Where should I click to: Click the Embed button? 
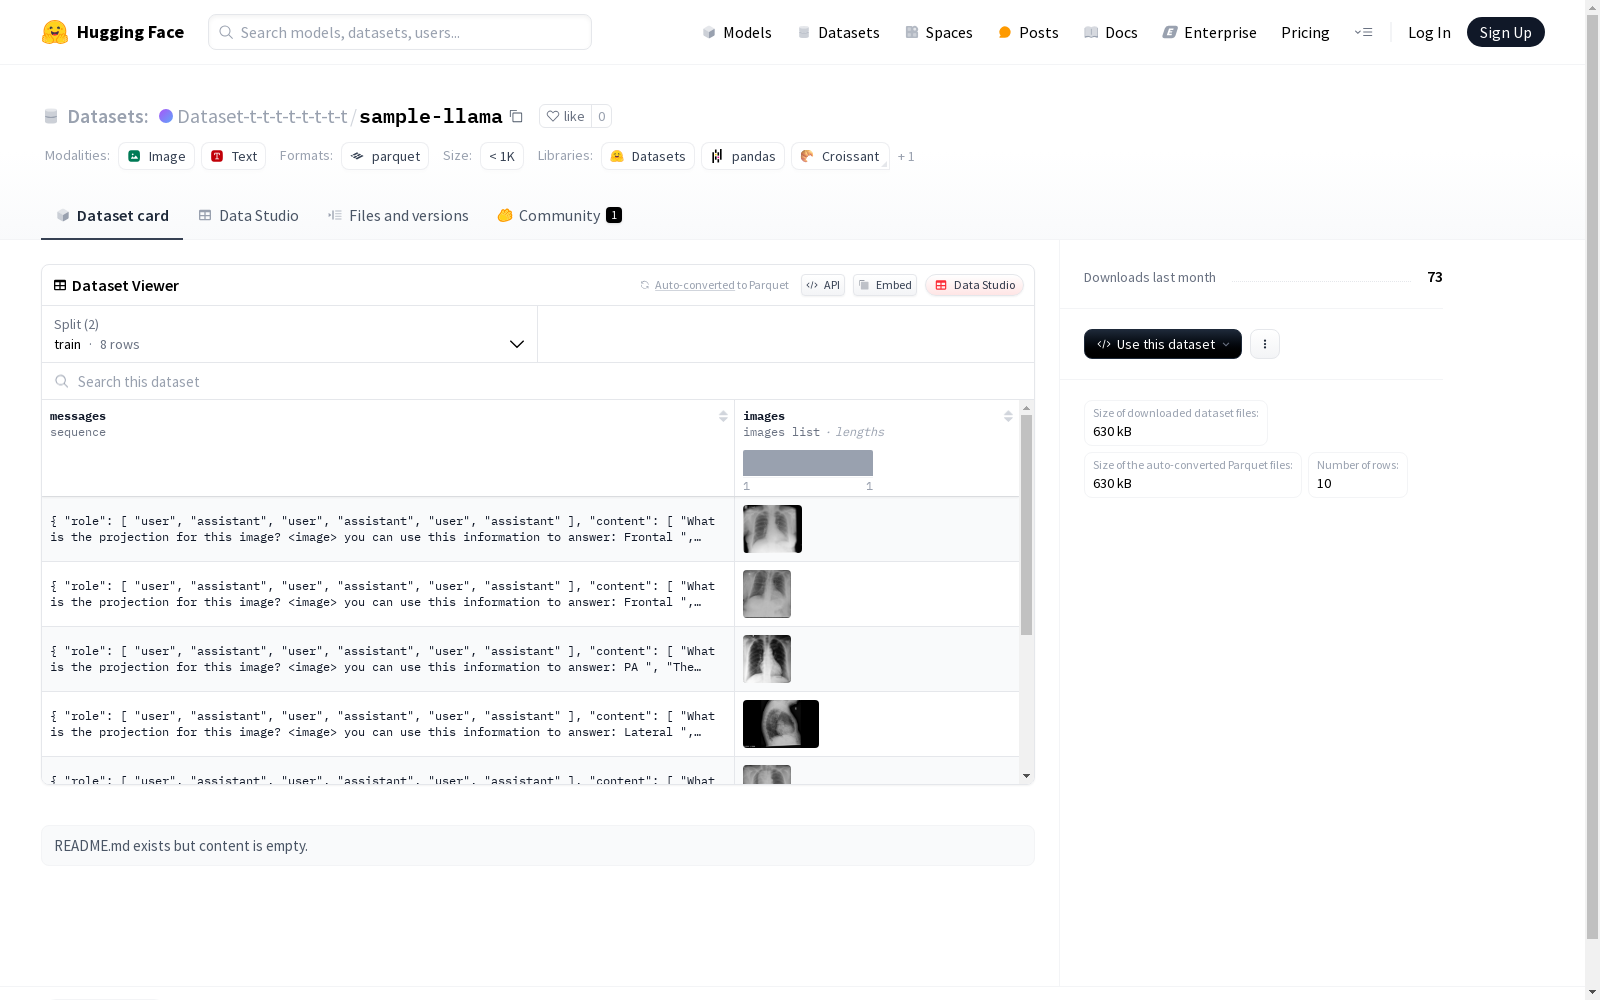885,285
